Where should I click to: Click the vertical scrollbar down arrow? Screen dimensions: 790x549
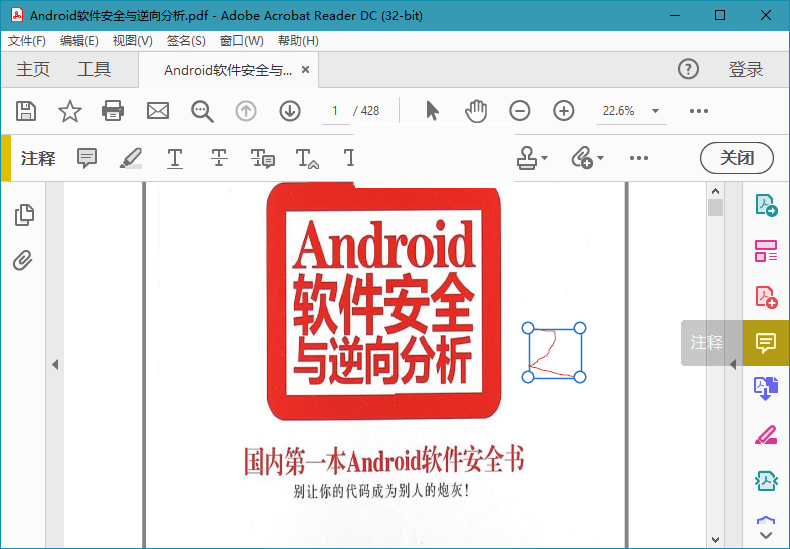click(x=715, y=539)
